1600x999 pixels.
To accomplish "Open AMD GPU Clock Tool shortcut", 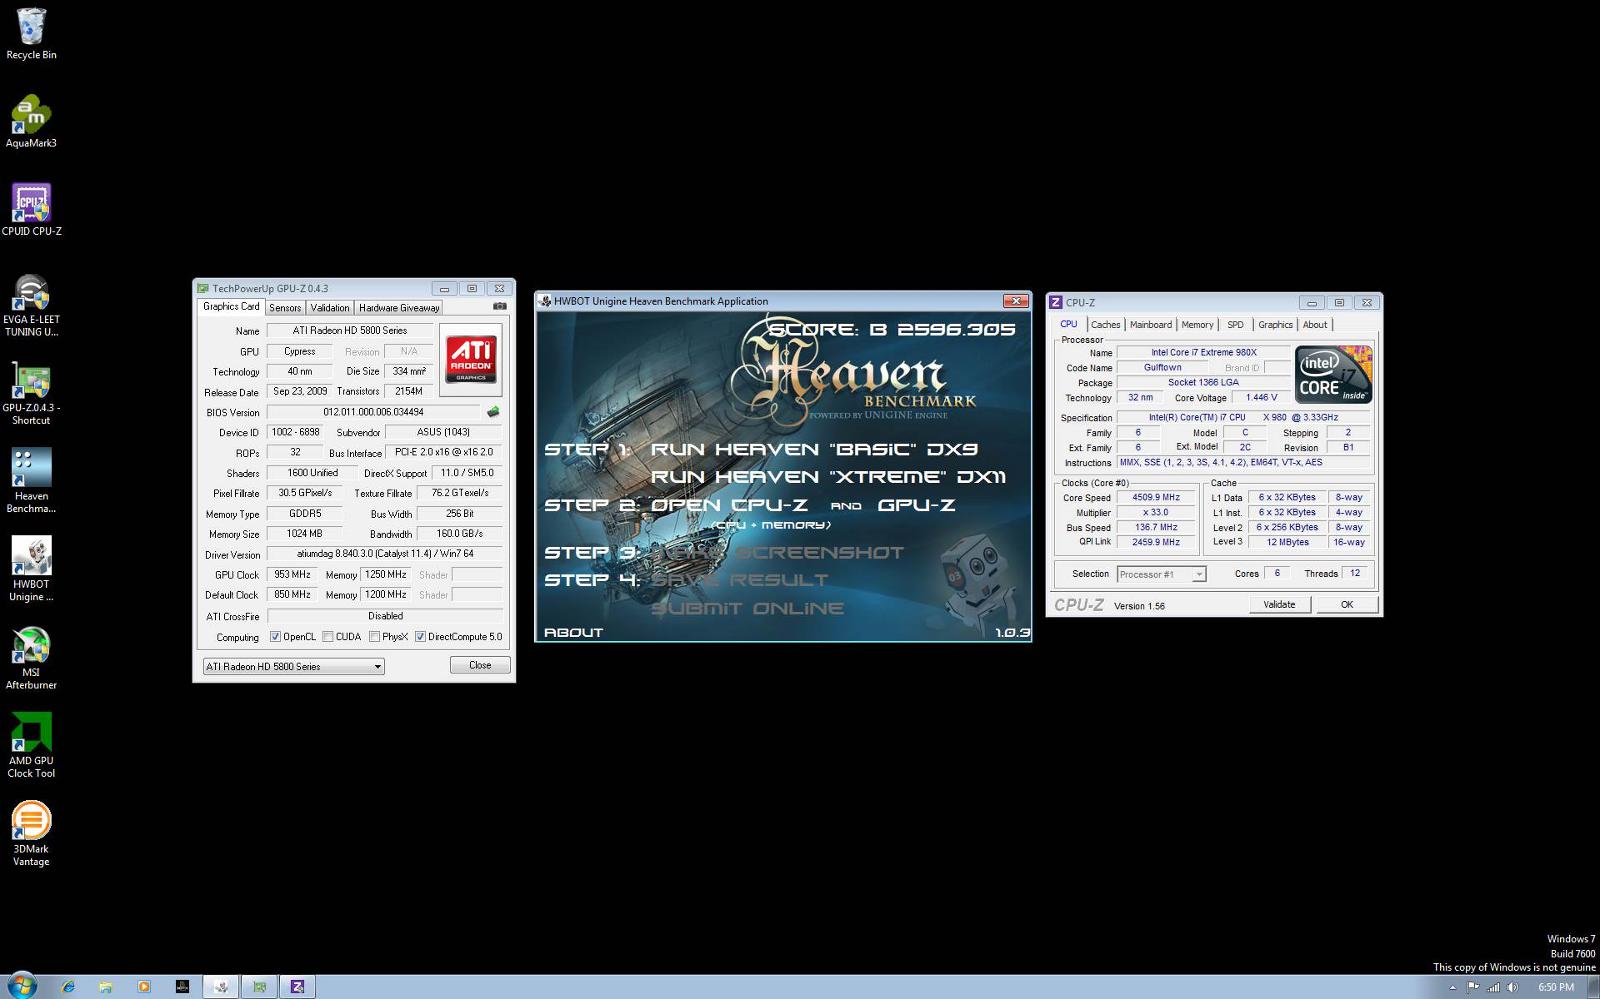I will pos(31,745).
